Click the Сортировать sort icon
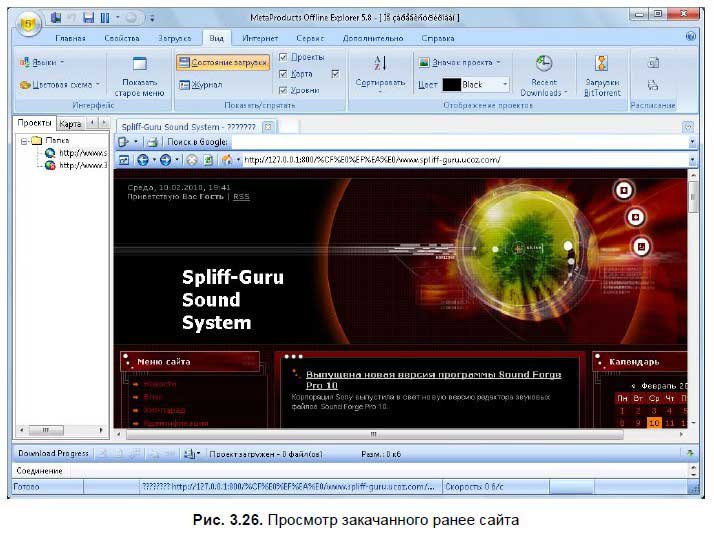This screenshot has height=533, width=714. click(379, 63)
